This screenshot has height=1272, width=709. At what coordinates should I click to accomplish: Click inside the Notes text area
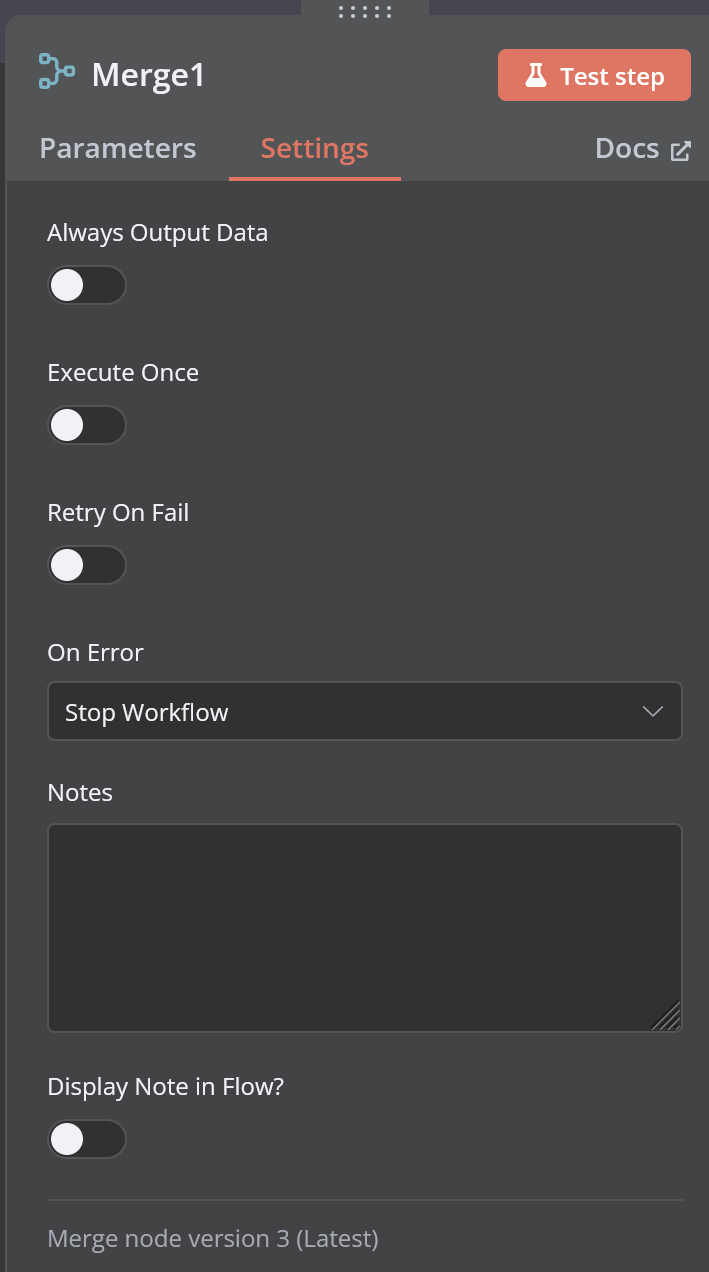pos(365,928)
